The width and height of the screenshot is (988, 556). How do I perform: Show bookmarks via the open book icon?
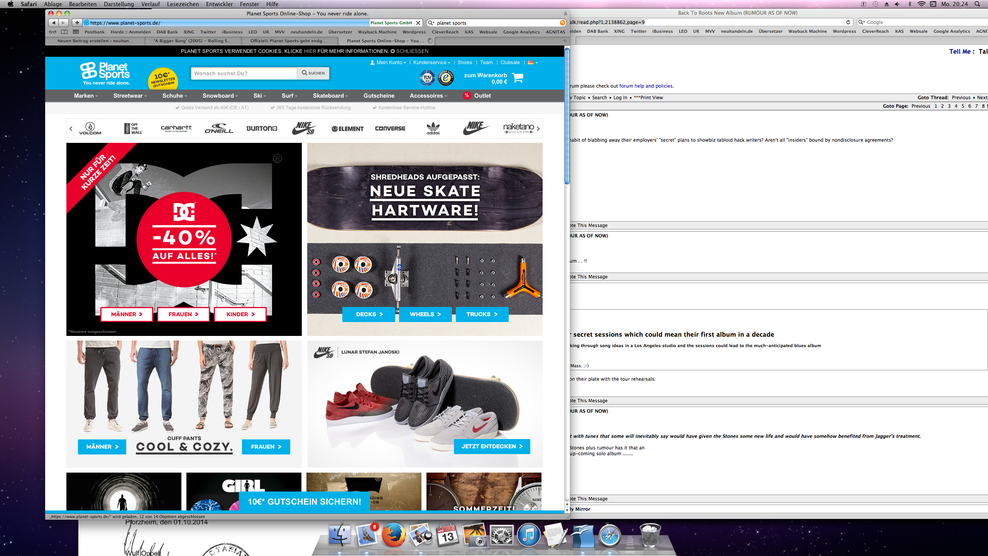pyautogui.click(x=64, y=32)
